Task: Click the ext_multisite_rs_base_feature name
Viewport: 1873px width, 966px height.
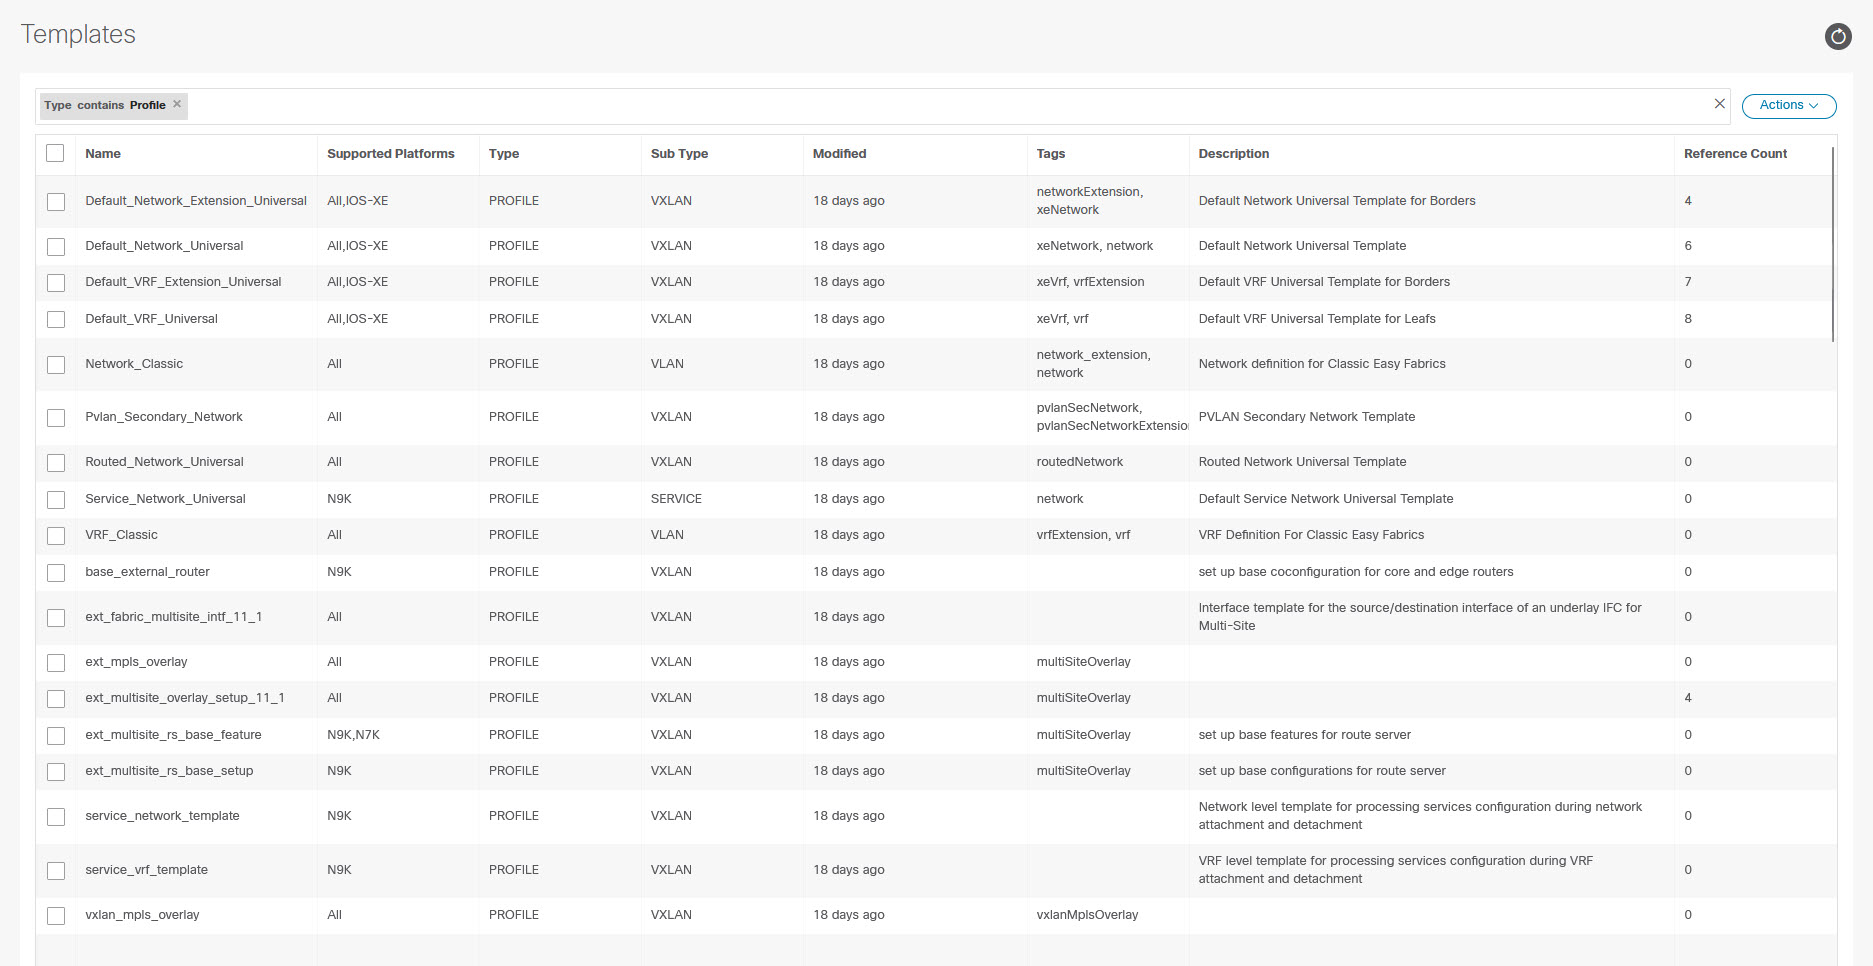Action: [173, 735]
